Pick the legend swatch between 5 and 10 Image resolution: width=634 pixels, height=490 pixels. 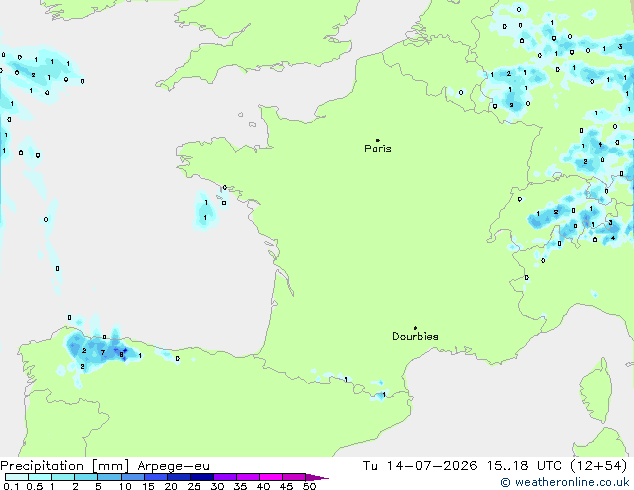(110, 477)
